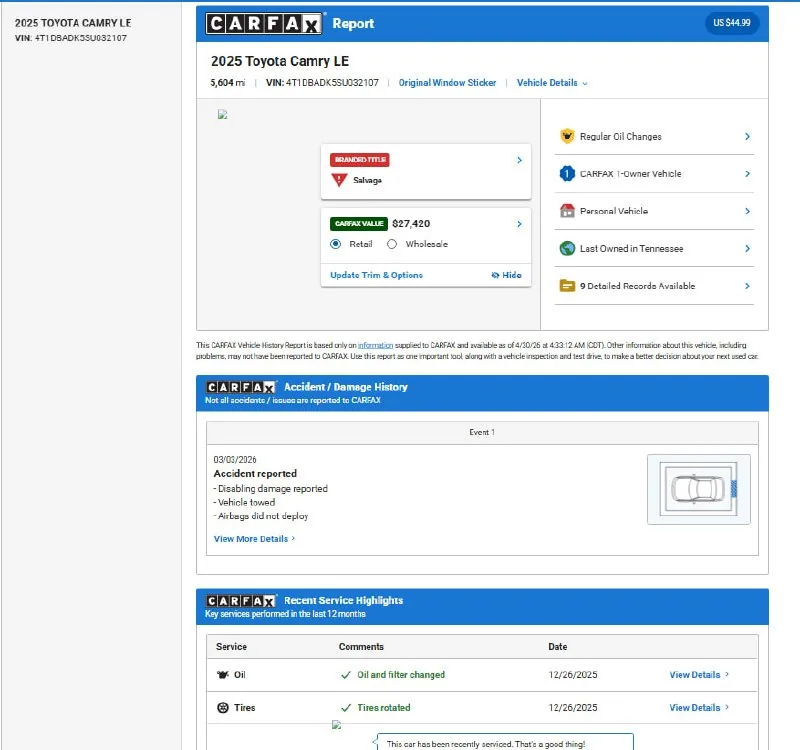The width and height of the screenshot is (800, 750).
Task: Open the Branded Title card chevron
Action: 519,160
